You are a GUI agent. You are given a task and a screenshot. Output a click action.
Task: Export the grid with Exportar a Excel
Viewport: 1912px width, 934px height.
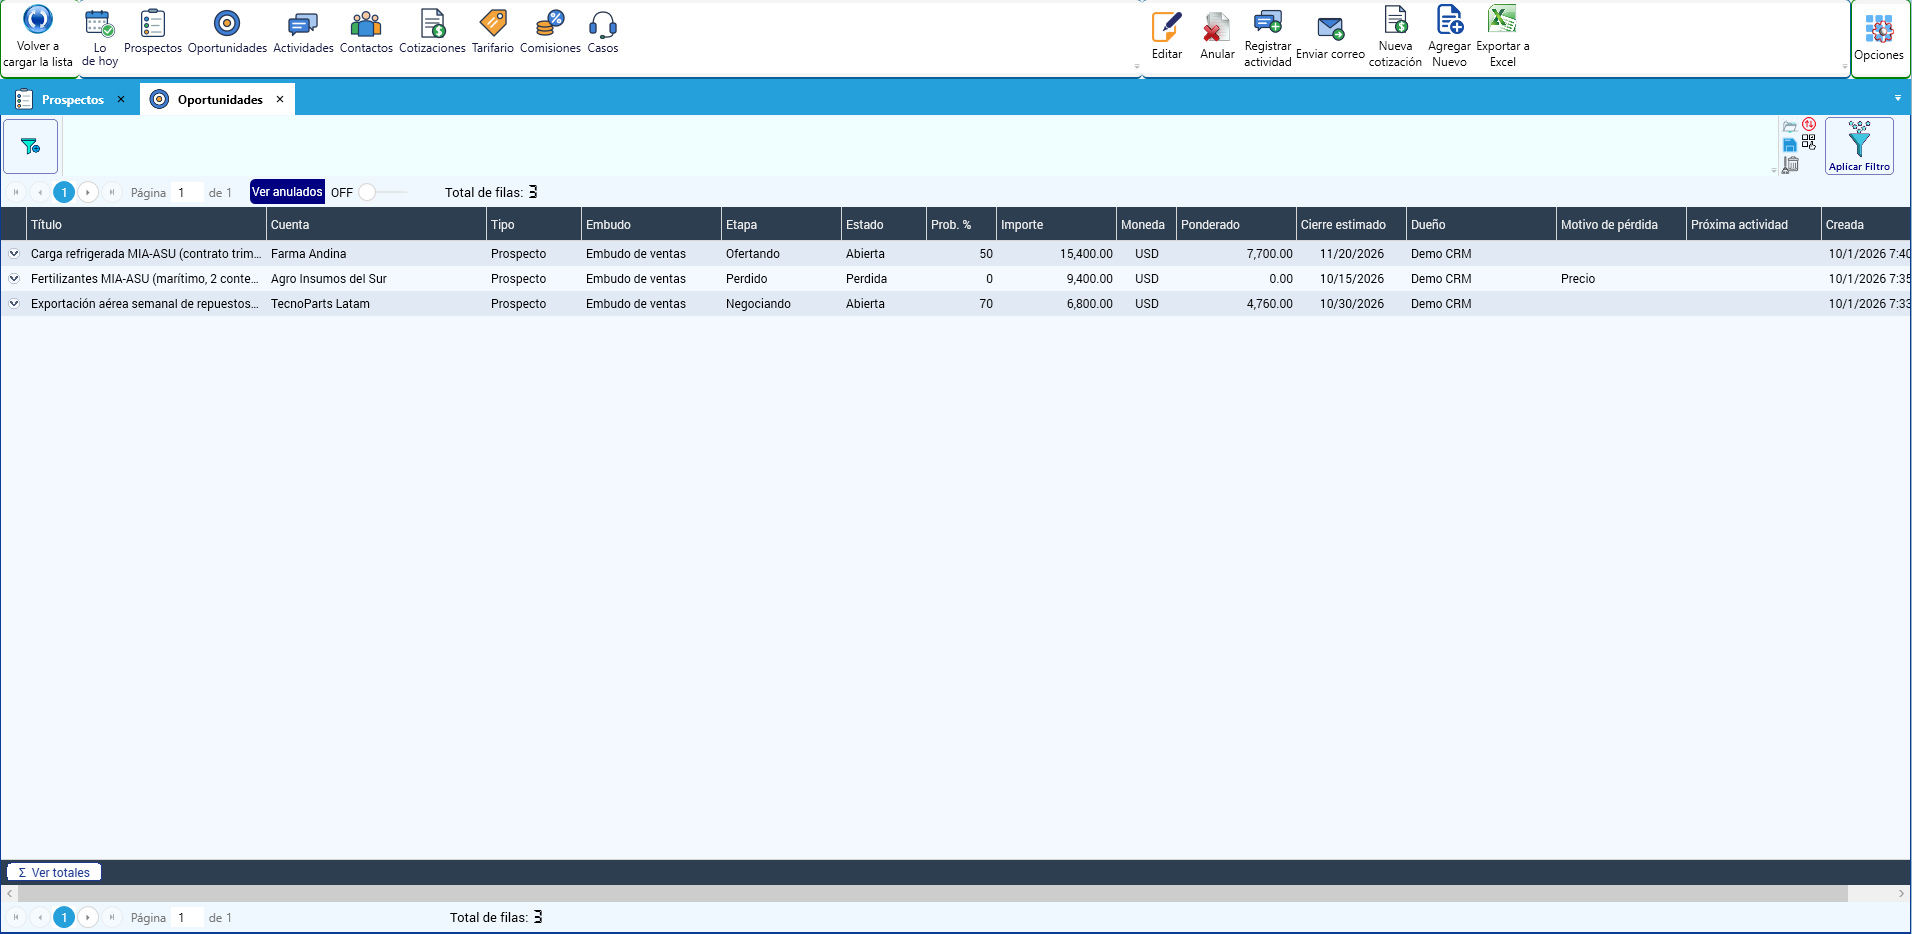[x=1503, y=38]
